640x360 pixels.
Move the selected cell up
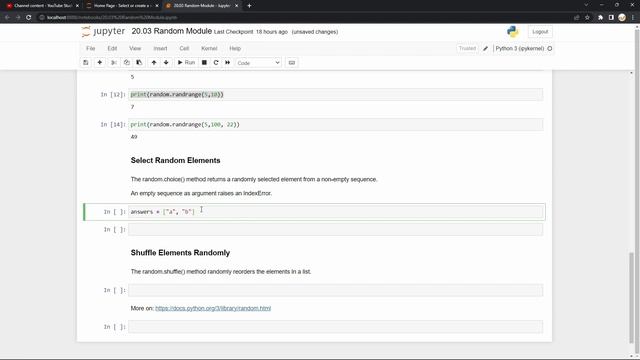coord(154,62)
